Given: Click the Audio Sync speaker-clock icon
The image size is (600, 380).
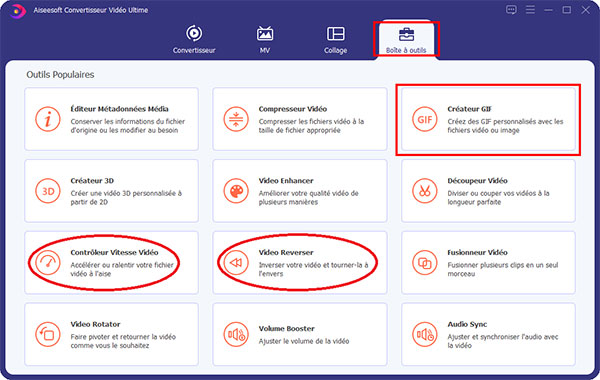Looking at the screenshot, I should click(x=425, y=334).
